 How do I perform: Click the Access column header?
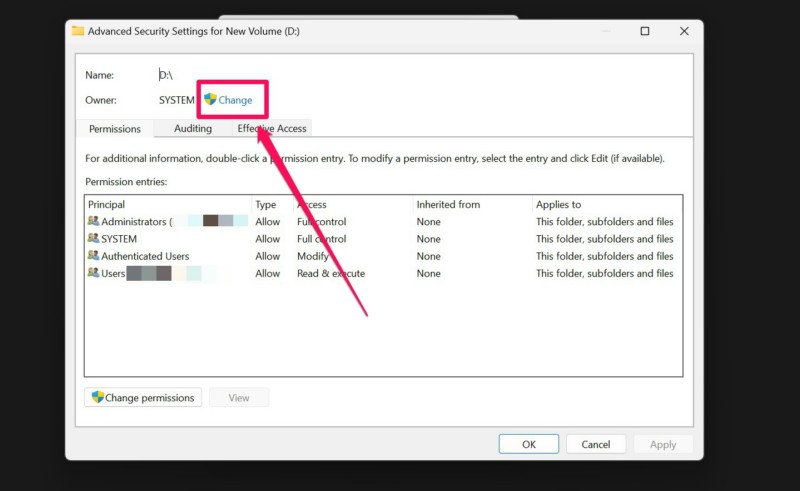point(312,204)
